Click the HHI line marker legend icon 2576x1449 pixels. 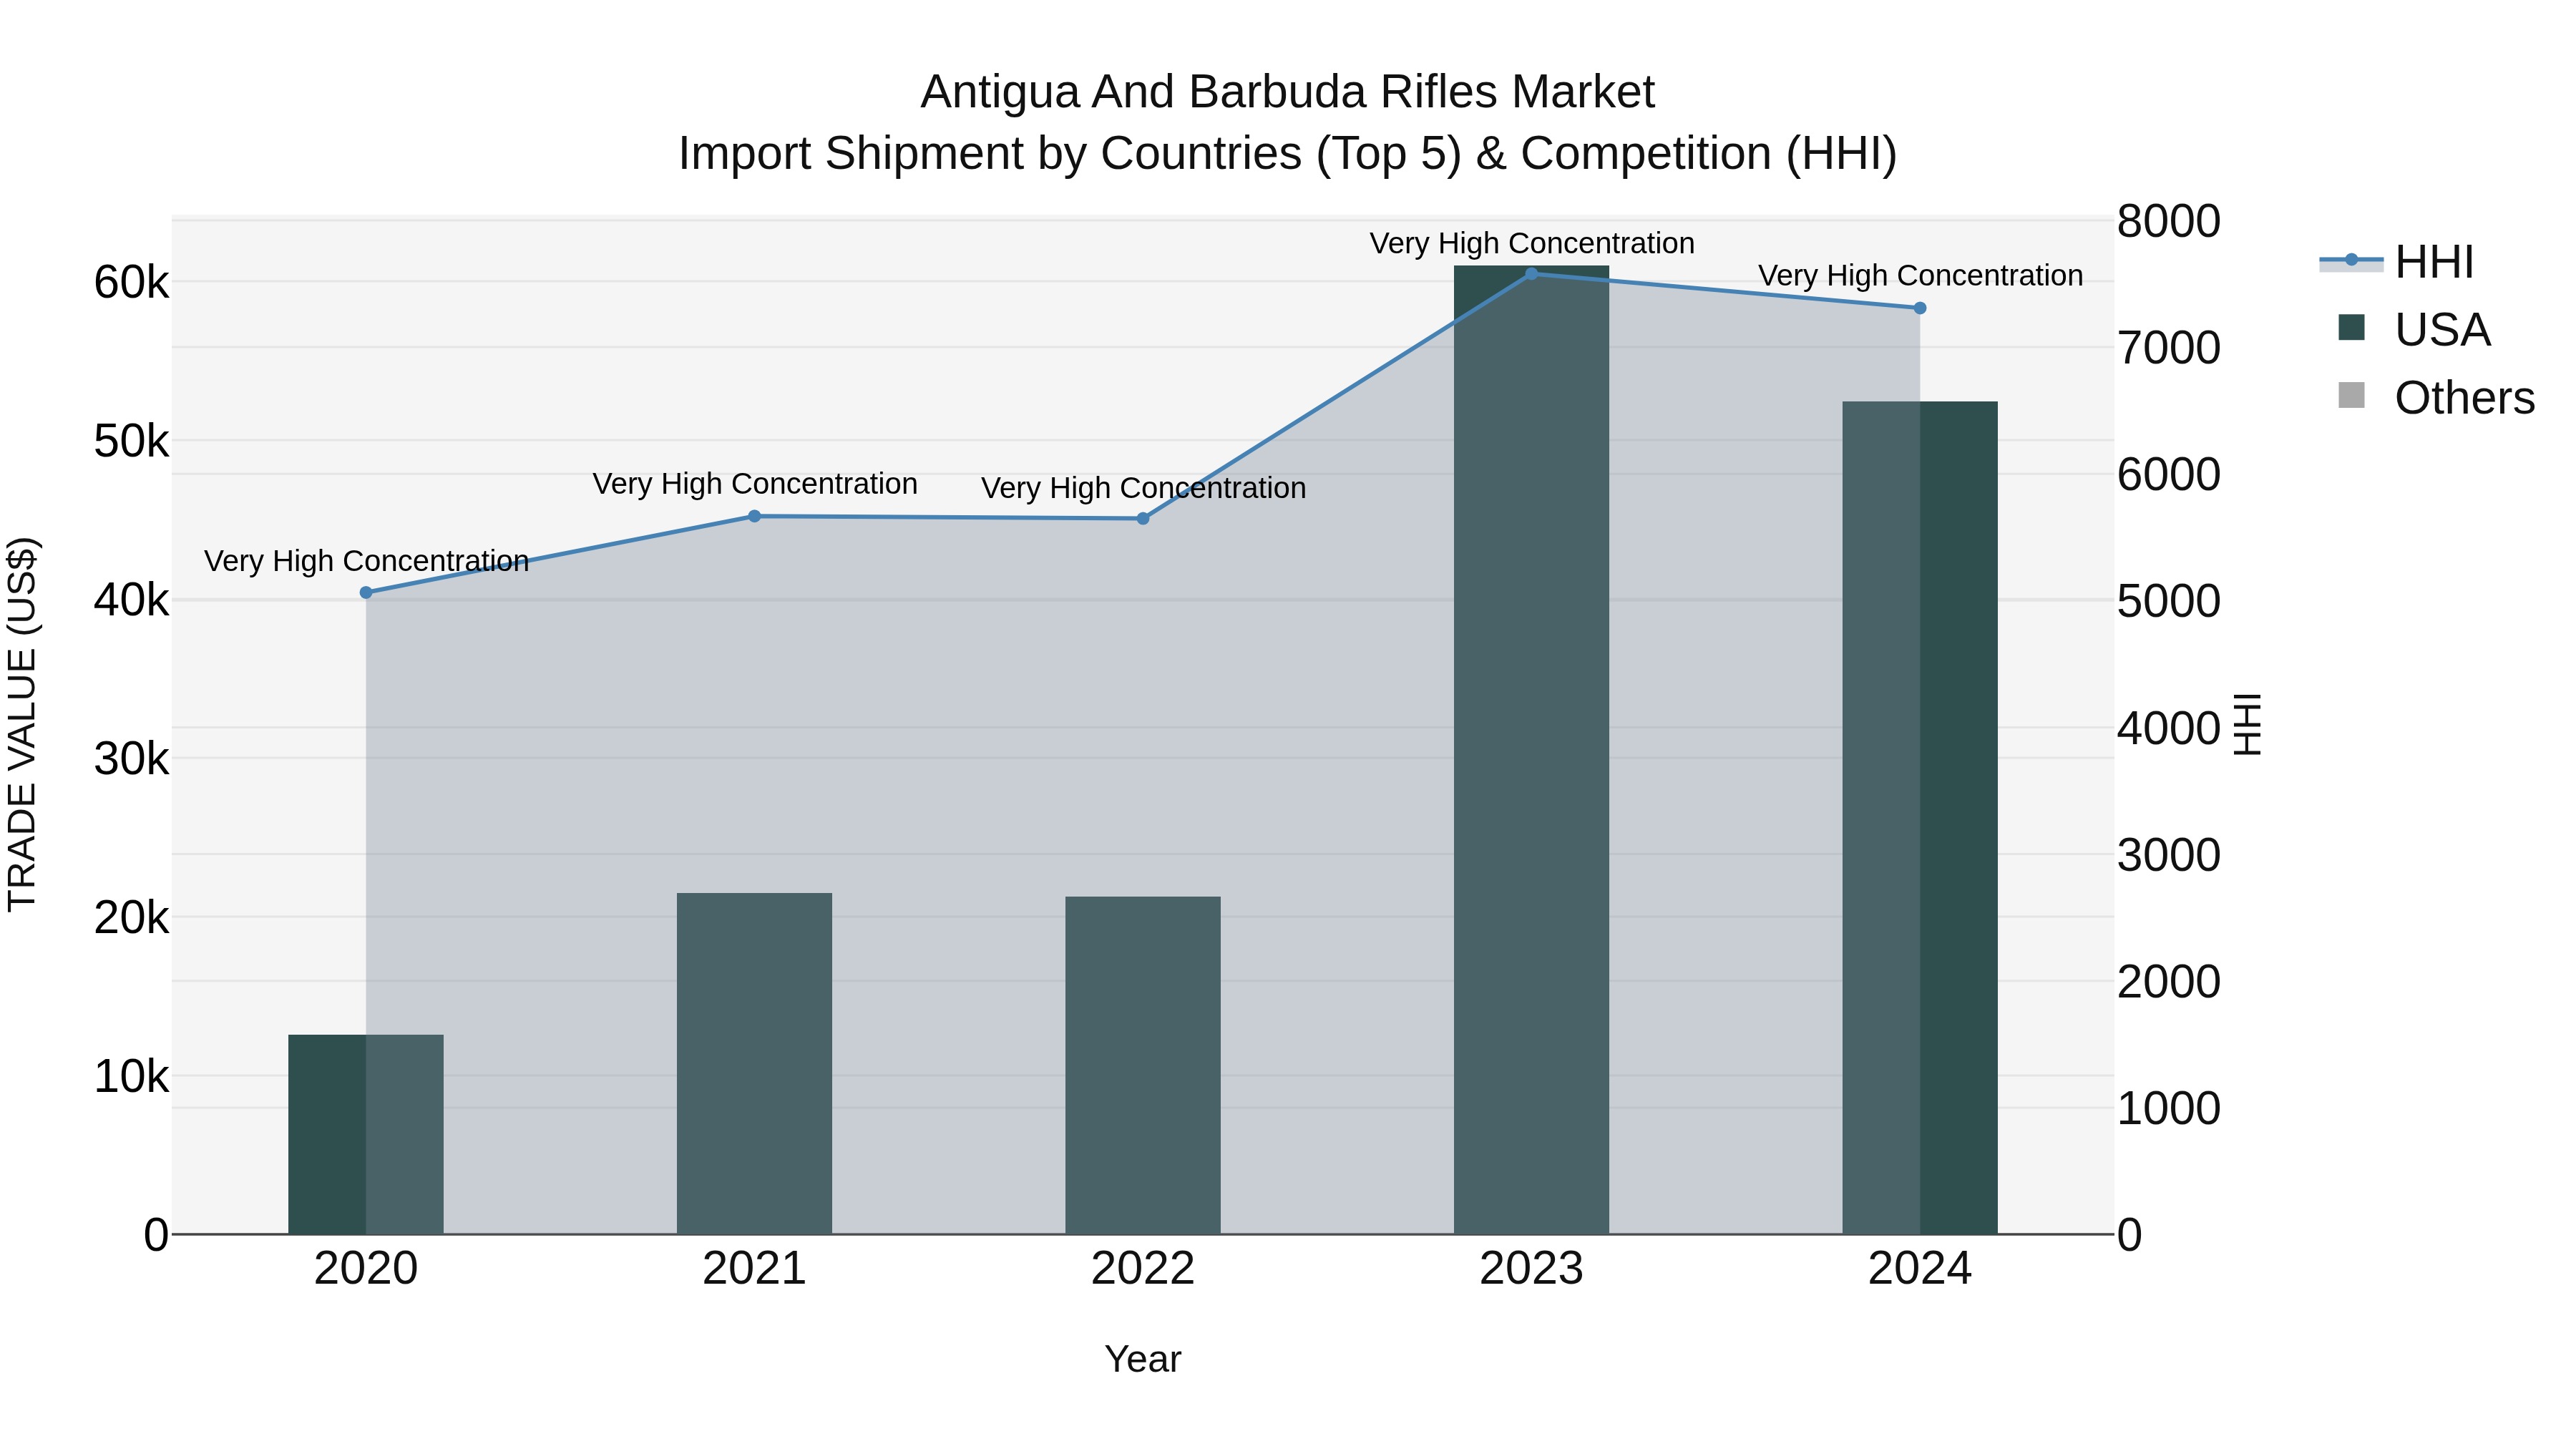2352,261
